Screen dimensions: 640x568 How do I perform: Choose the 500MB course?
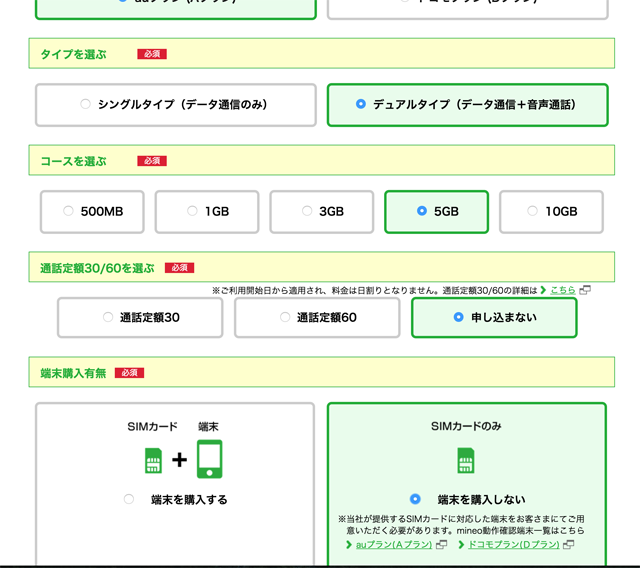[92, 211]
